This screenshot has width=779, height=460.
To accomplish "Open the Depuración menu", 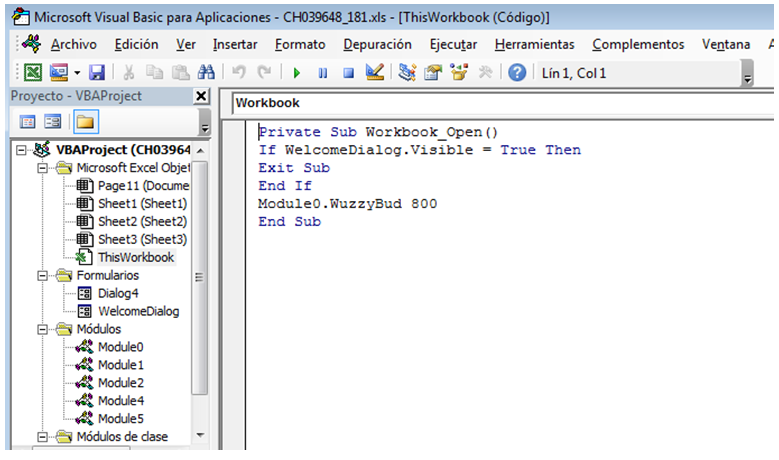I will point(378,44).
